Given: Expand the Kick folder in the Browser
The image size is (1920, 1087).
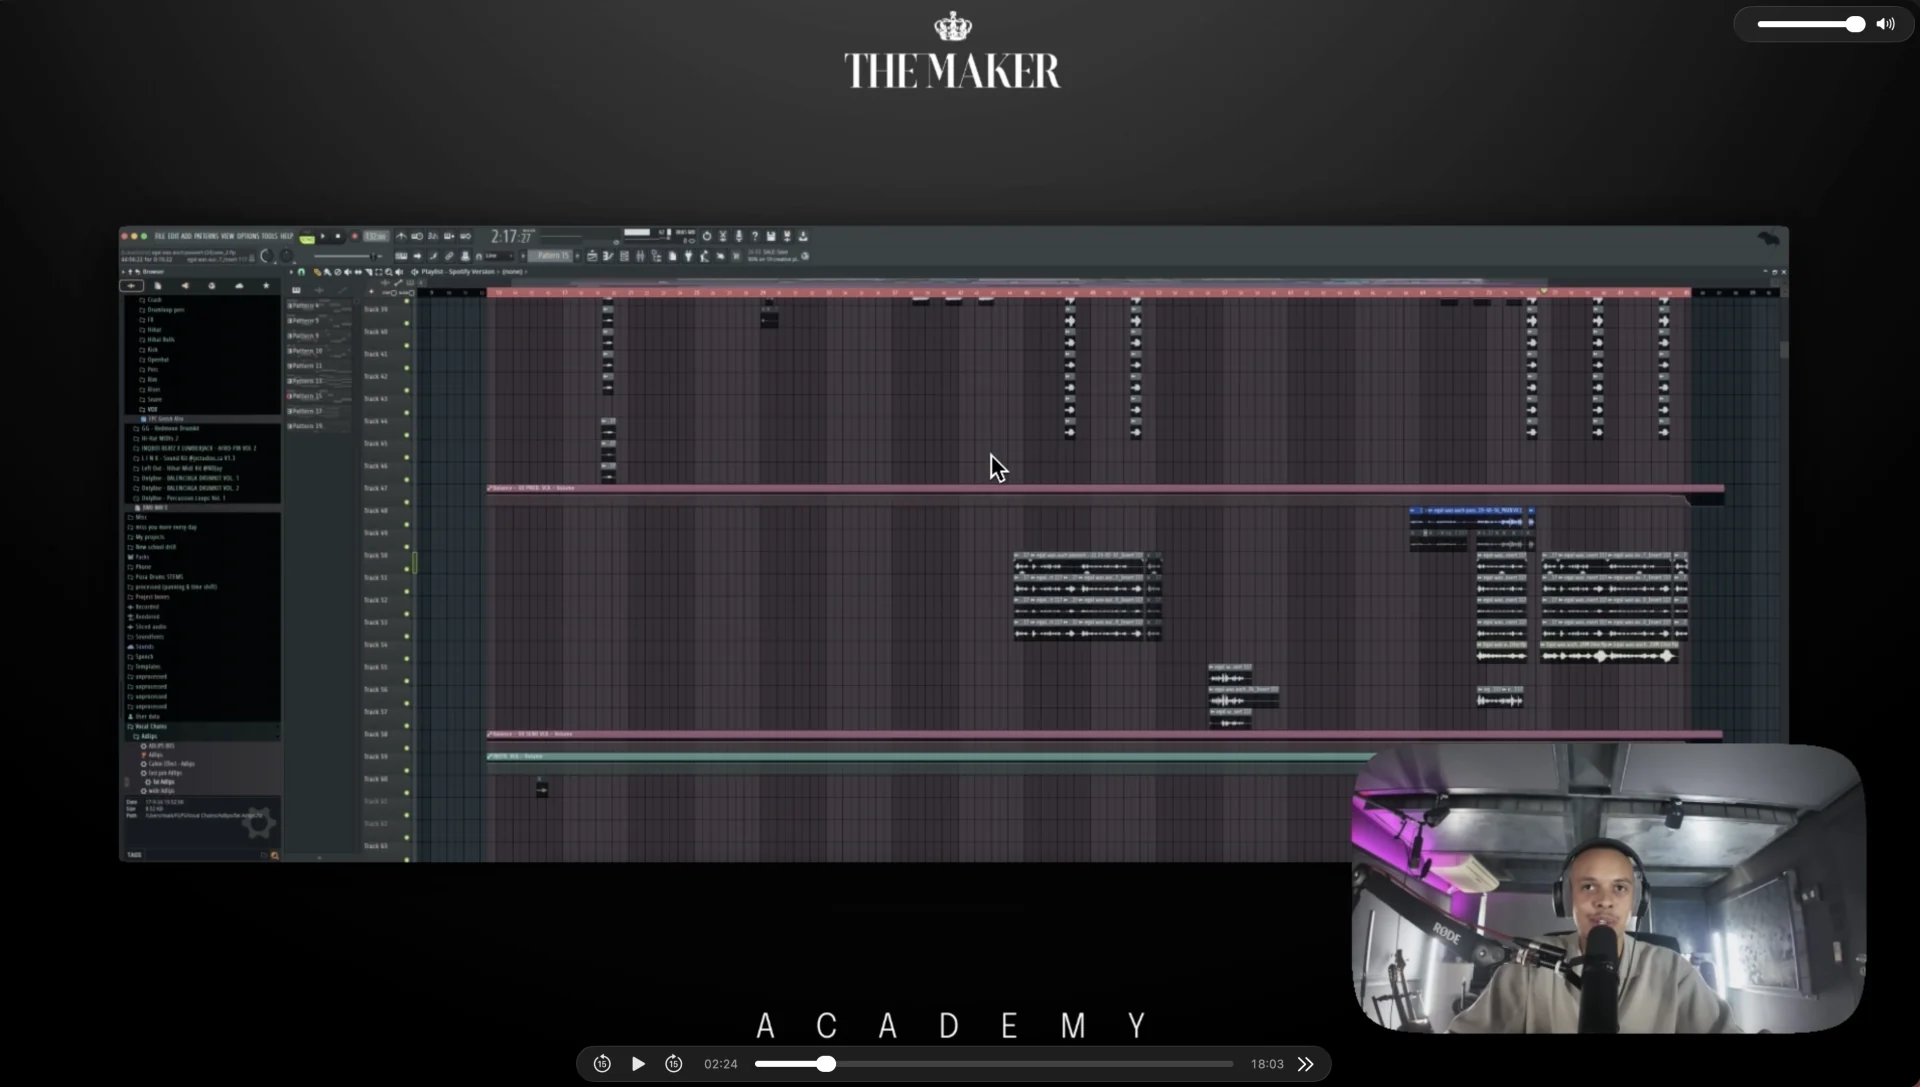Looking at the screenshot, I should [152, 350].
